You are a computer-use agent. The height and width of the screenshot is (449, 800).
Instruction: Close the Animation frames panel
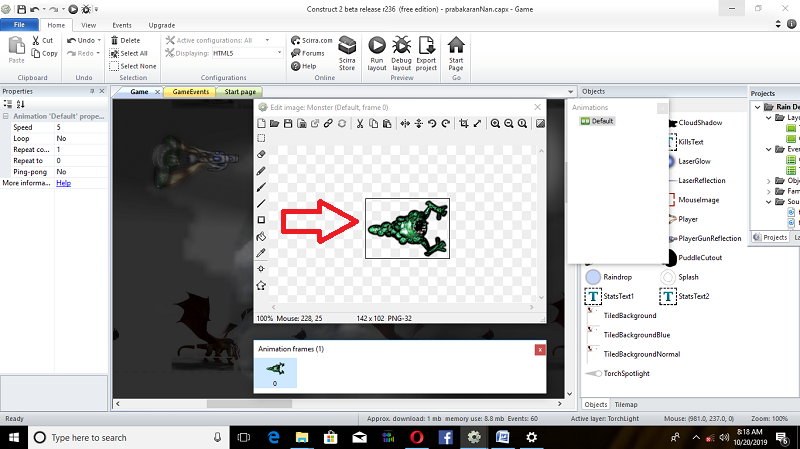point(540,350)
